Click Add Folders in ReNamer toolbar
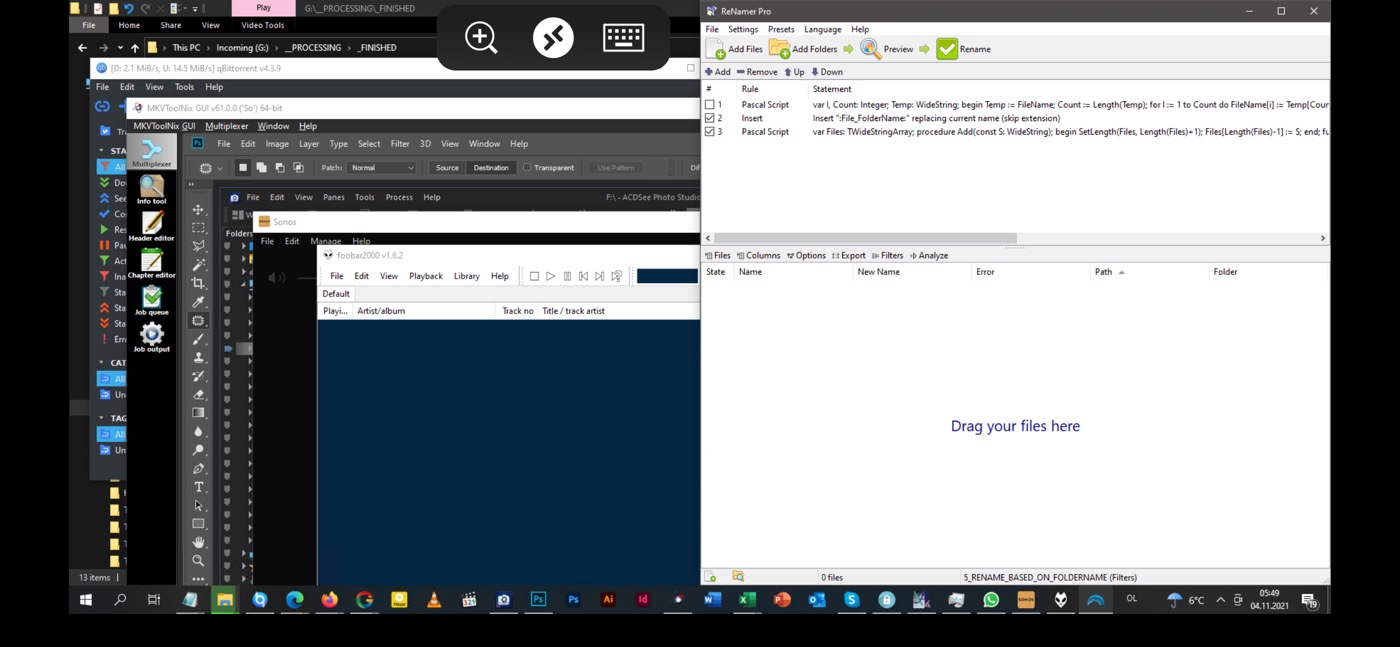The width and height of the screenshot is (1400, 647). point(803,49)
